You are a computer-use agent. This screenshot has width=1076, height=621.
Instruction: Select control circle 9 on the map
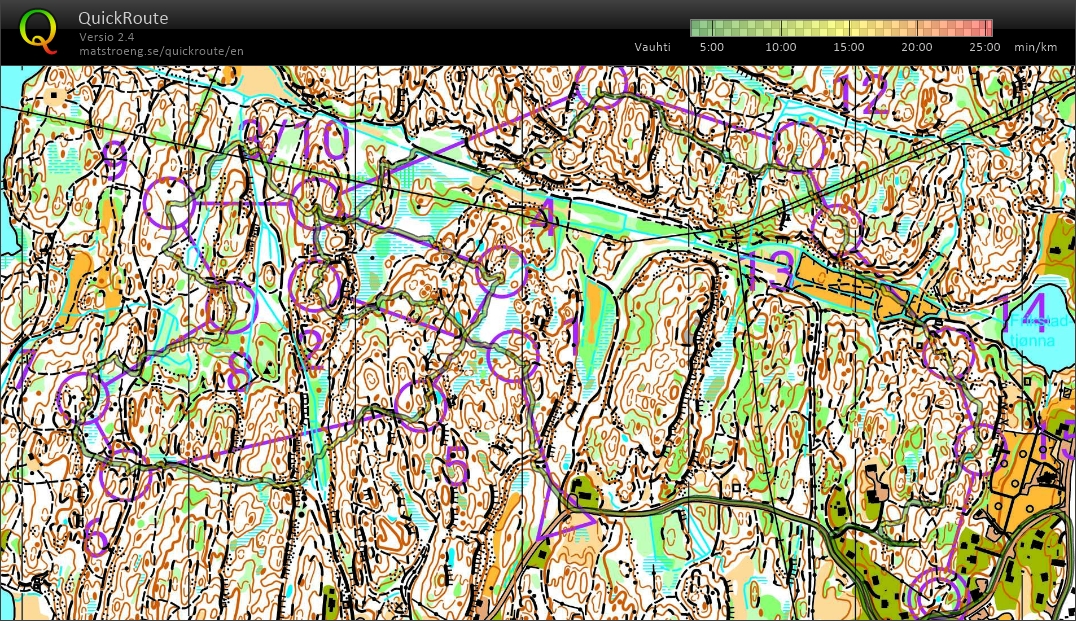coord(169,202)
